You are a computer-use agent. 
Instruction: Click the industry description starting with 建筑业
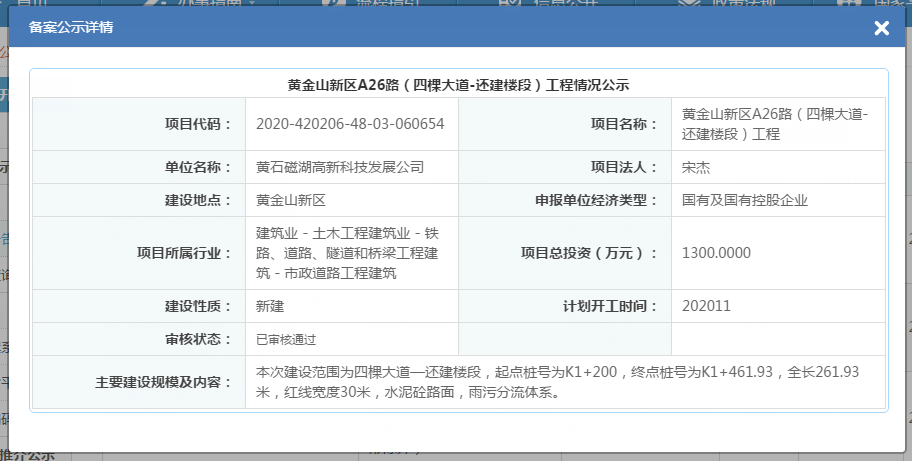[346, 253]
